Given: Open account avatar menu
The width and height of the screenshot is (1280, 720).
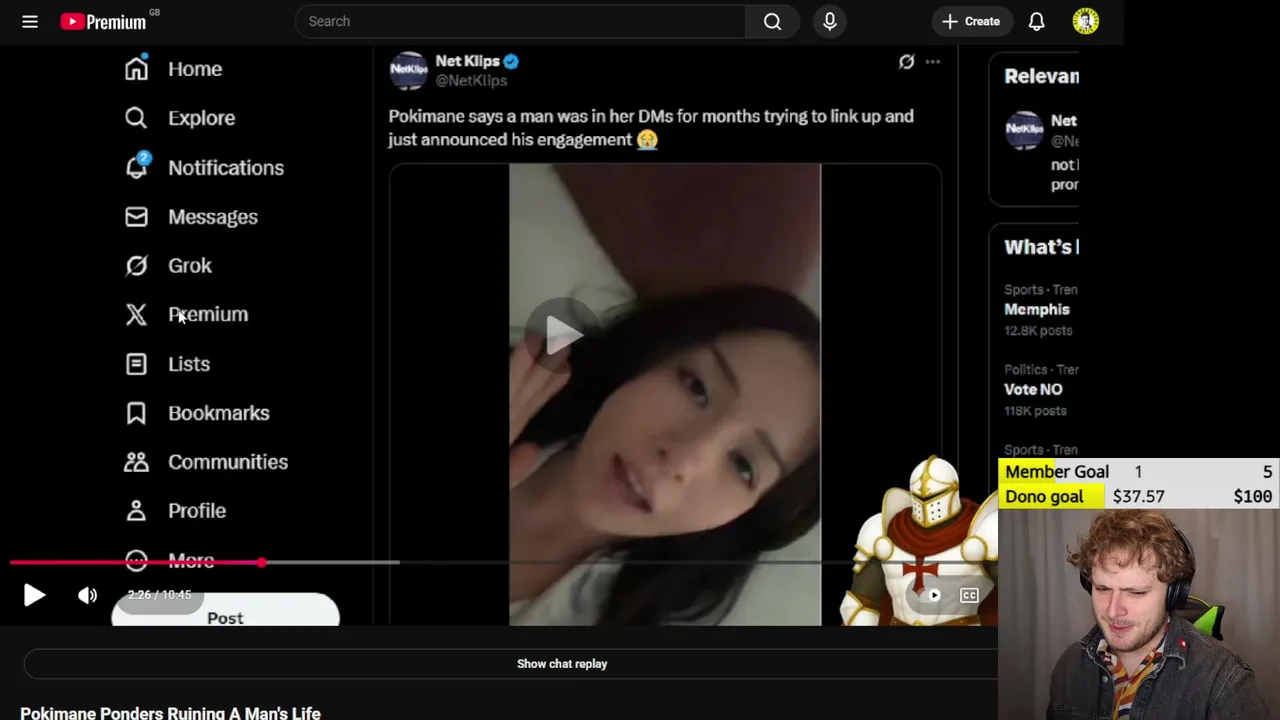Looking at the screenshot, I should click(1085, 21).
